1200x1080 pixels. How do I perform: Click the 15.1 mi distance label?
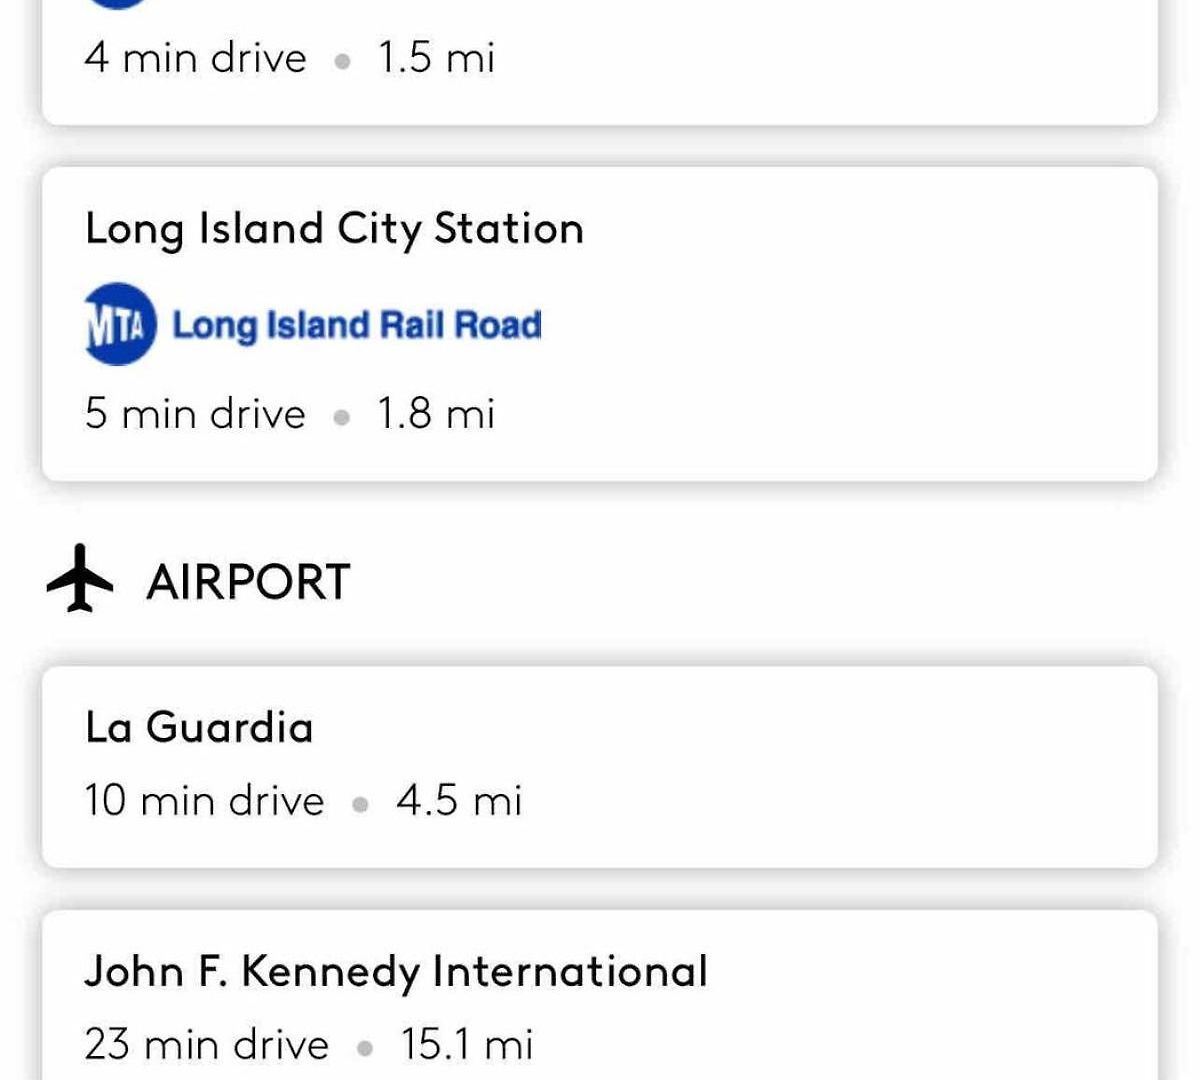coord(467,1044)
